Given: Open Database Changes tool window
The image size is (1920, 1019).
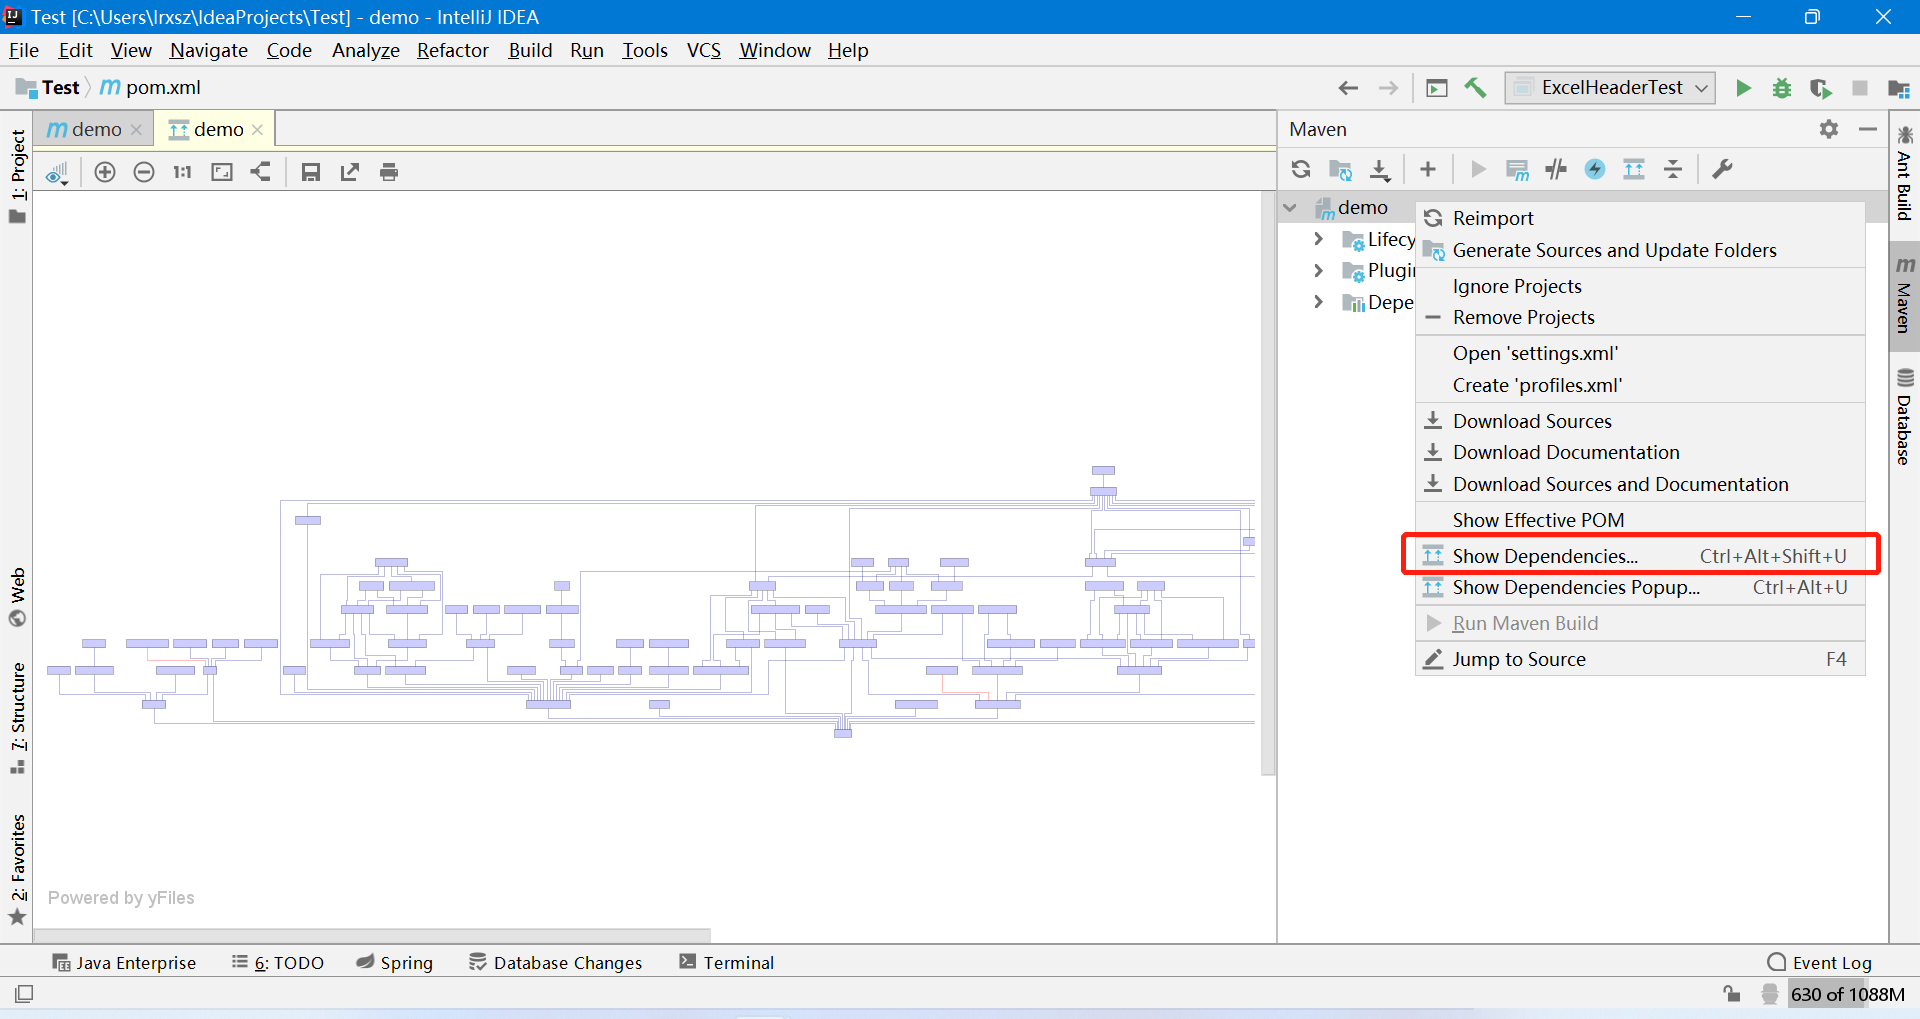Looking at the screenshot, I should [556, 962].
